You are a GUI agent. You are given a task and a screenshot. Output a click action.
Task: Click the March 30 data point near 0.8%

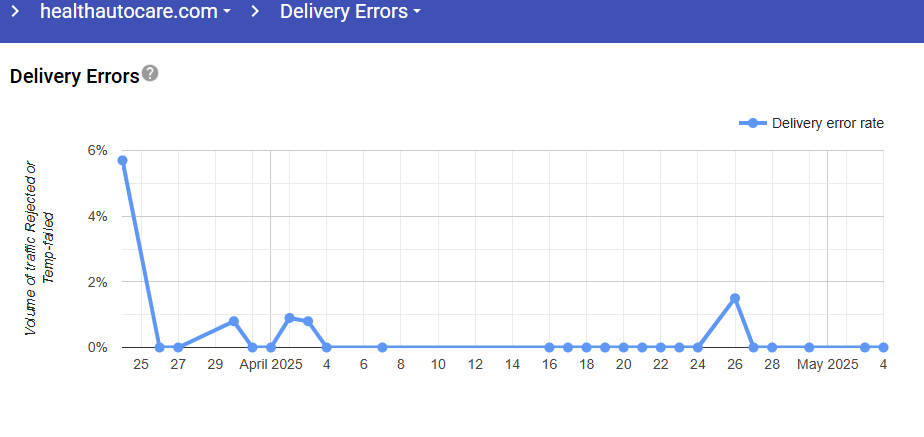(234, 321)
